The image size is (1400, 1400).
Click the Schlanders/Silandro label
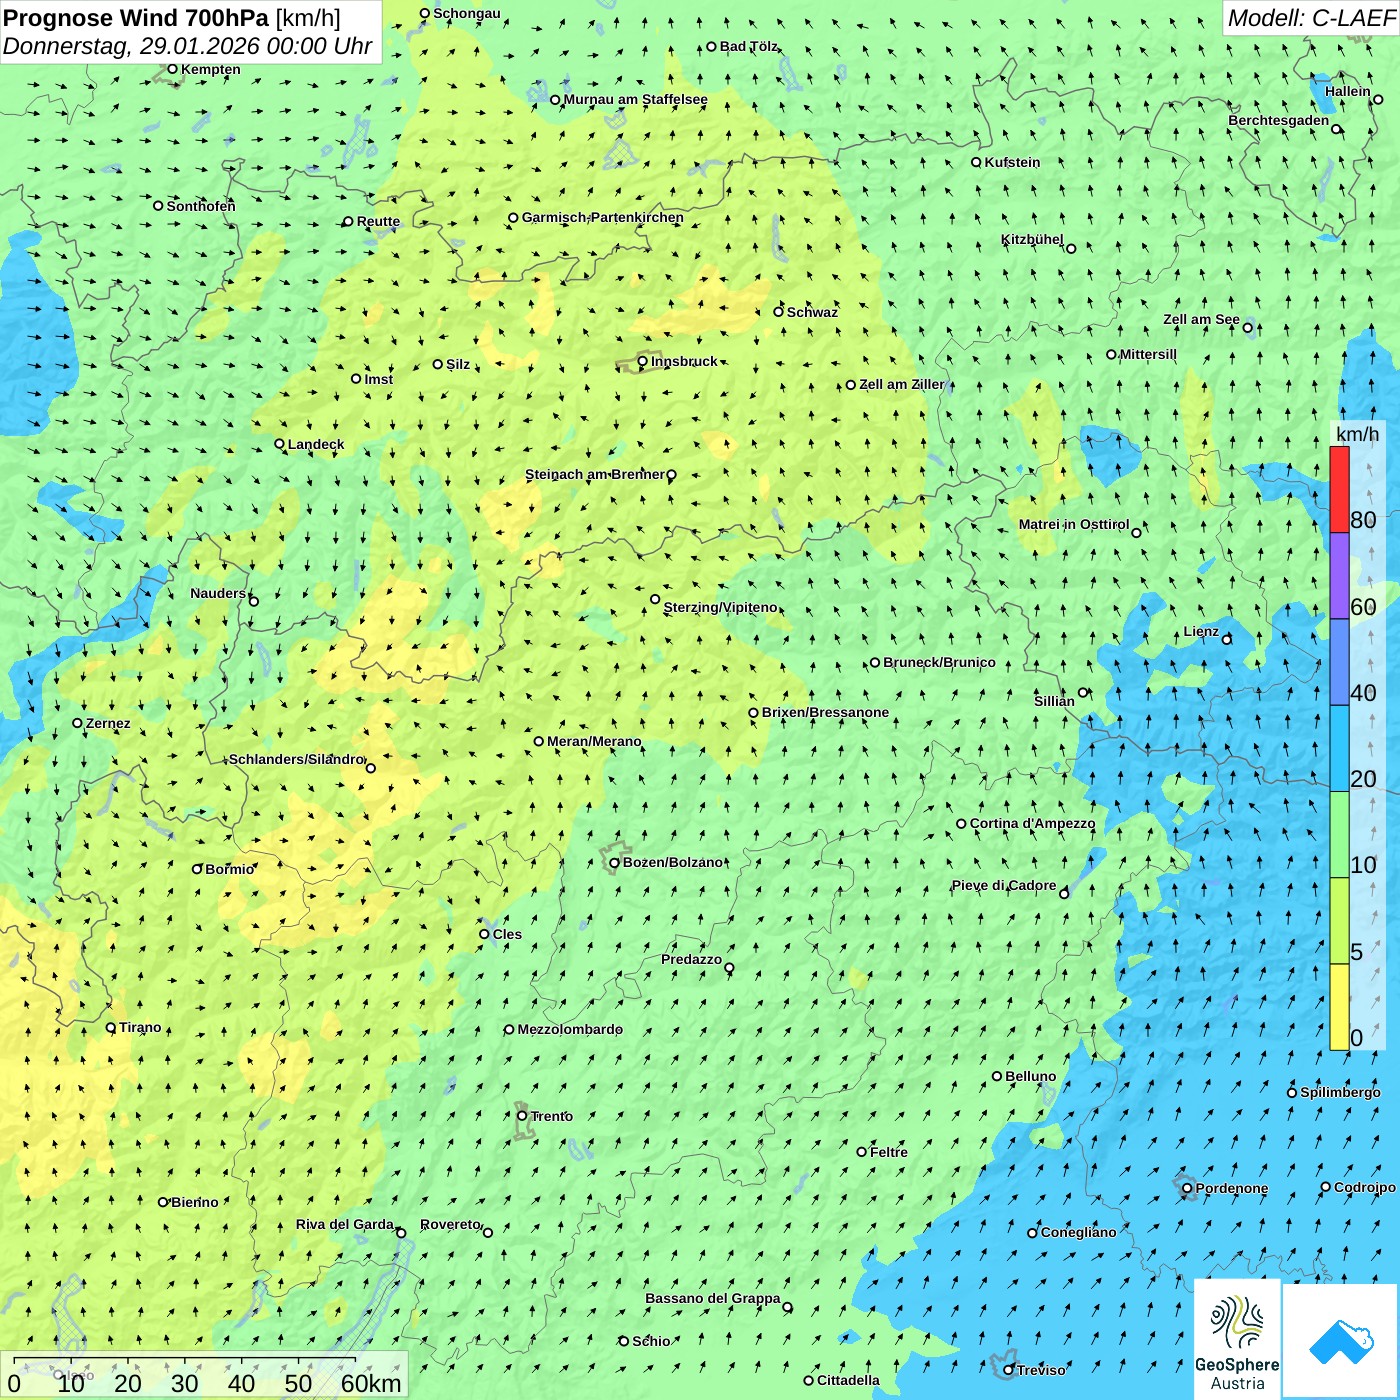point(296,759)
